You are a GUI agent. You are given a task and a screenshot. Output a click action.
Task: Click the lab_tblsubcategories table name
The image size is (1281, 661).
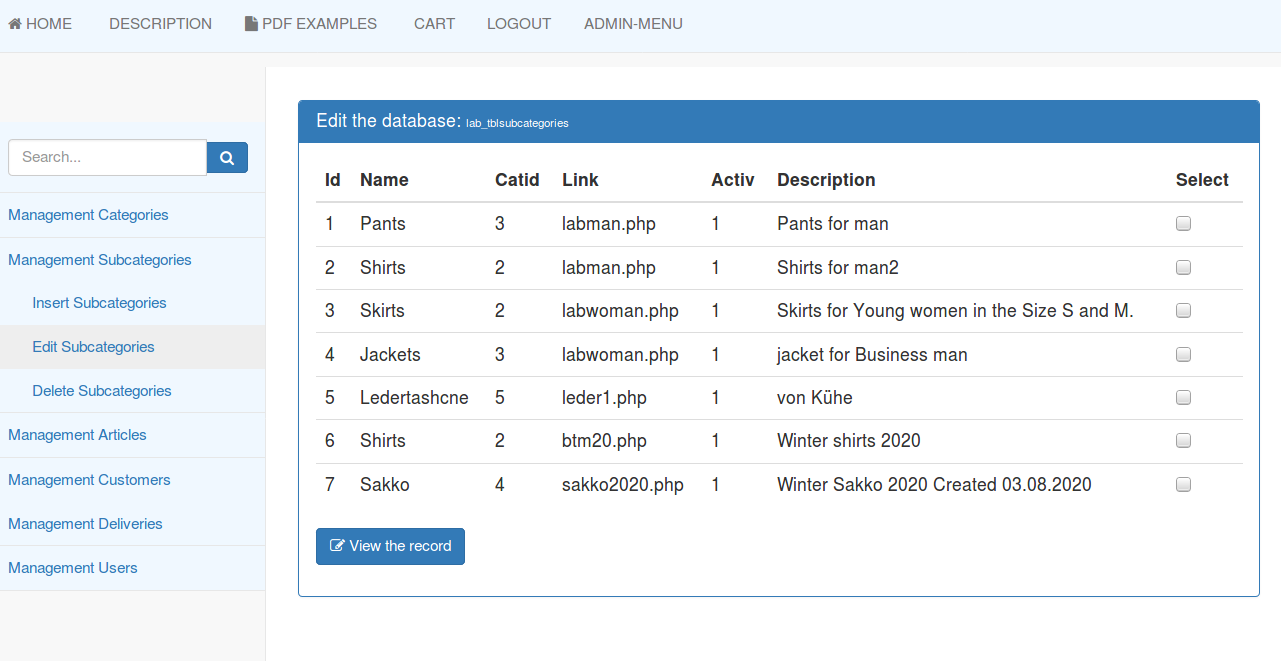pos(517,123)
